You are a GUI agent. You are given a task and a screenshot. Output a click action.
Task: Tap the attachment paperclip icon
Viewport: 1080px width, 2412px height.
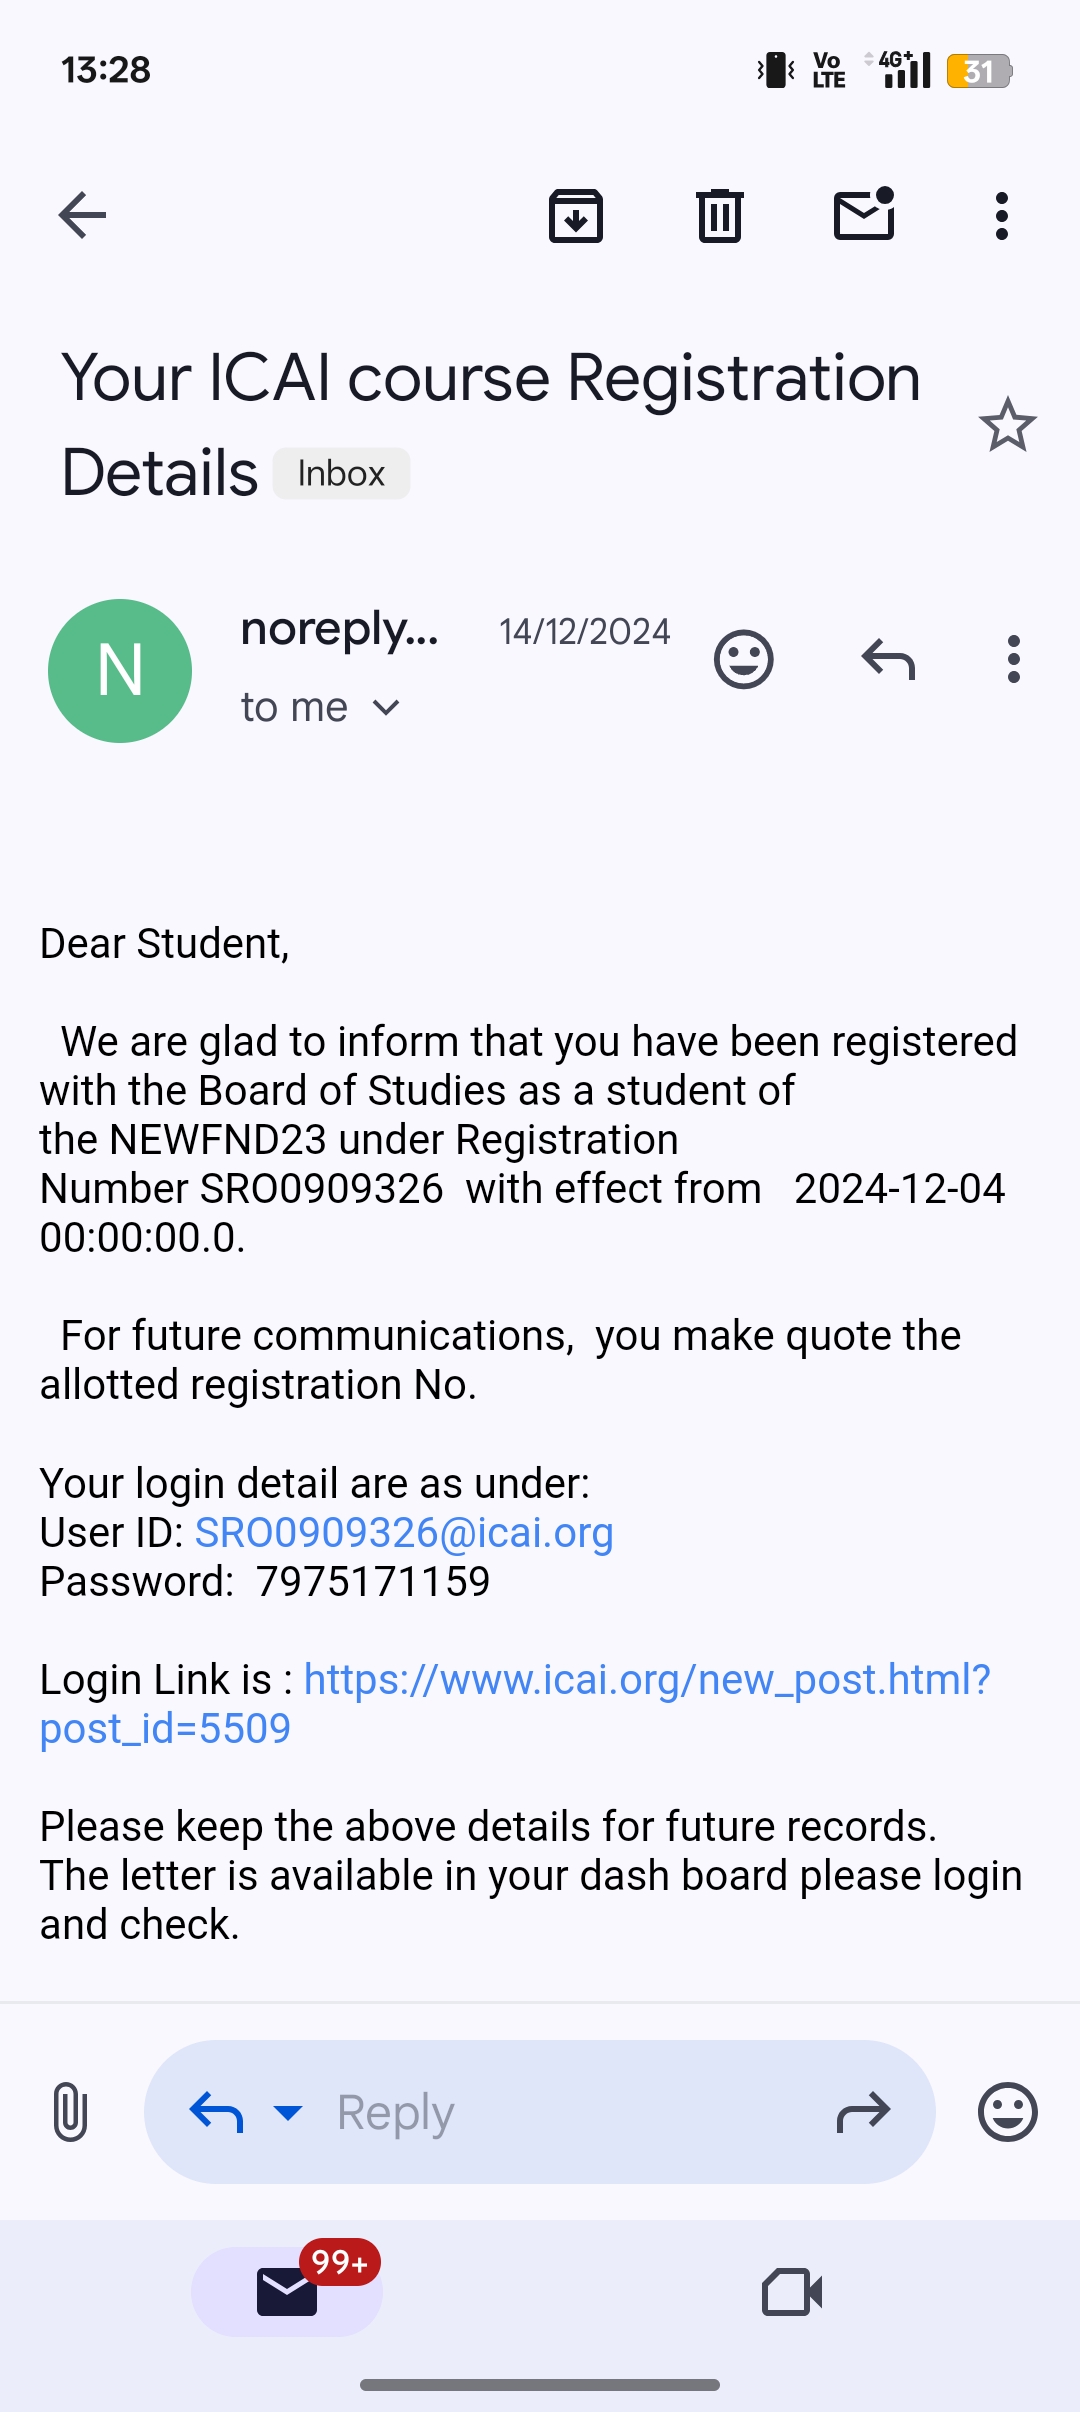70,2111
